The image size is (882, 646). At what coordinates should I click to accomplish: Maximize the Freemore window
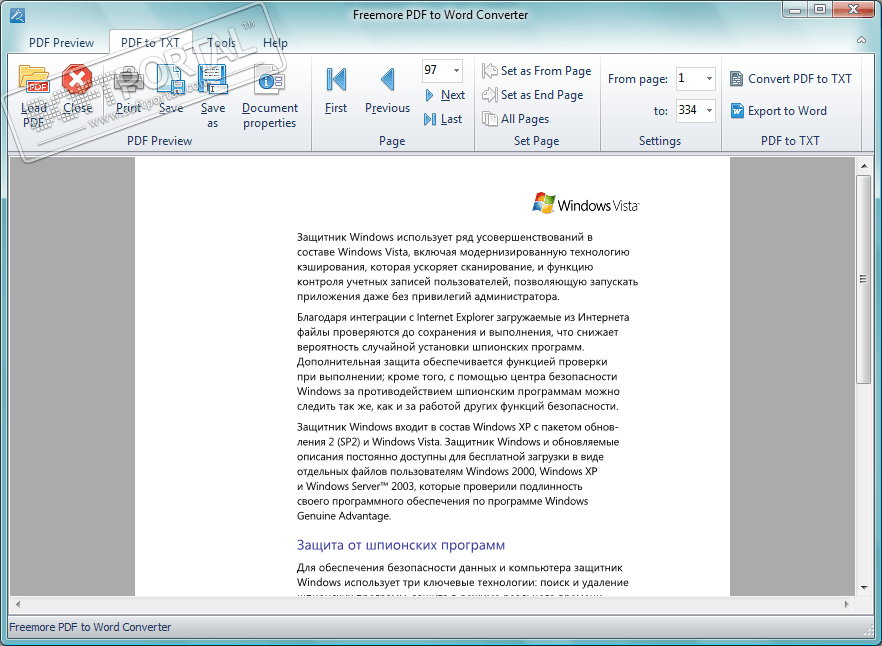[820, 9]
